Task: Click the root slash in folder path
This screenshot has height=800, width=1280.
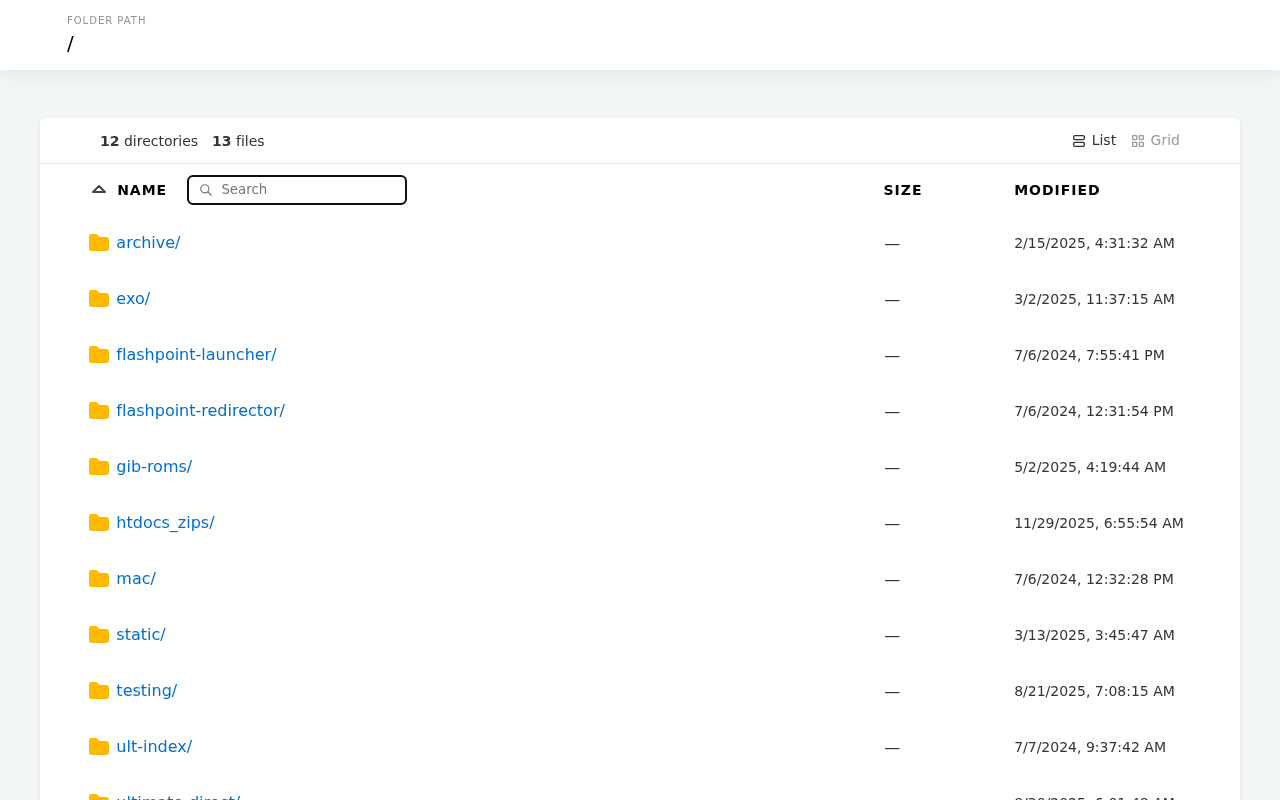Action: coord(70,44)
